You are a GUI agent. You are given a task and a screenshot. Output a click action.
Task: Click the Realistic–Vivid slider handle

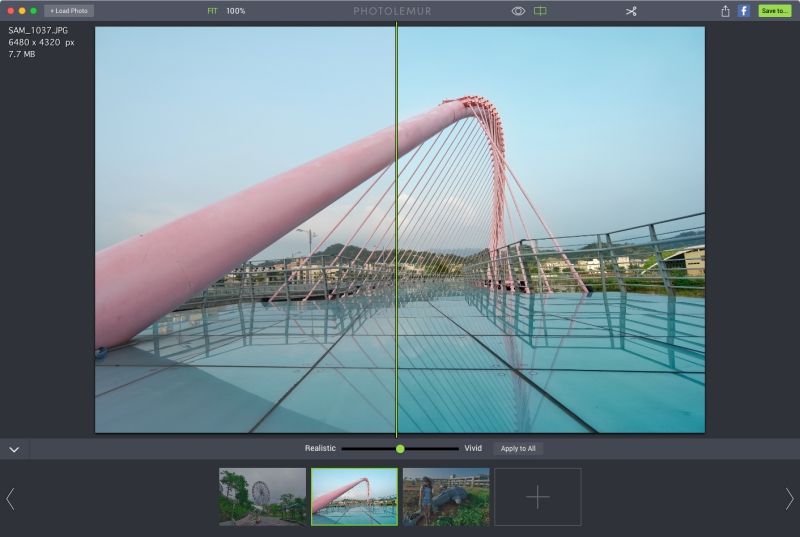[x=400, y=449]
